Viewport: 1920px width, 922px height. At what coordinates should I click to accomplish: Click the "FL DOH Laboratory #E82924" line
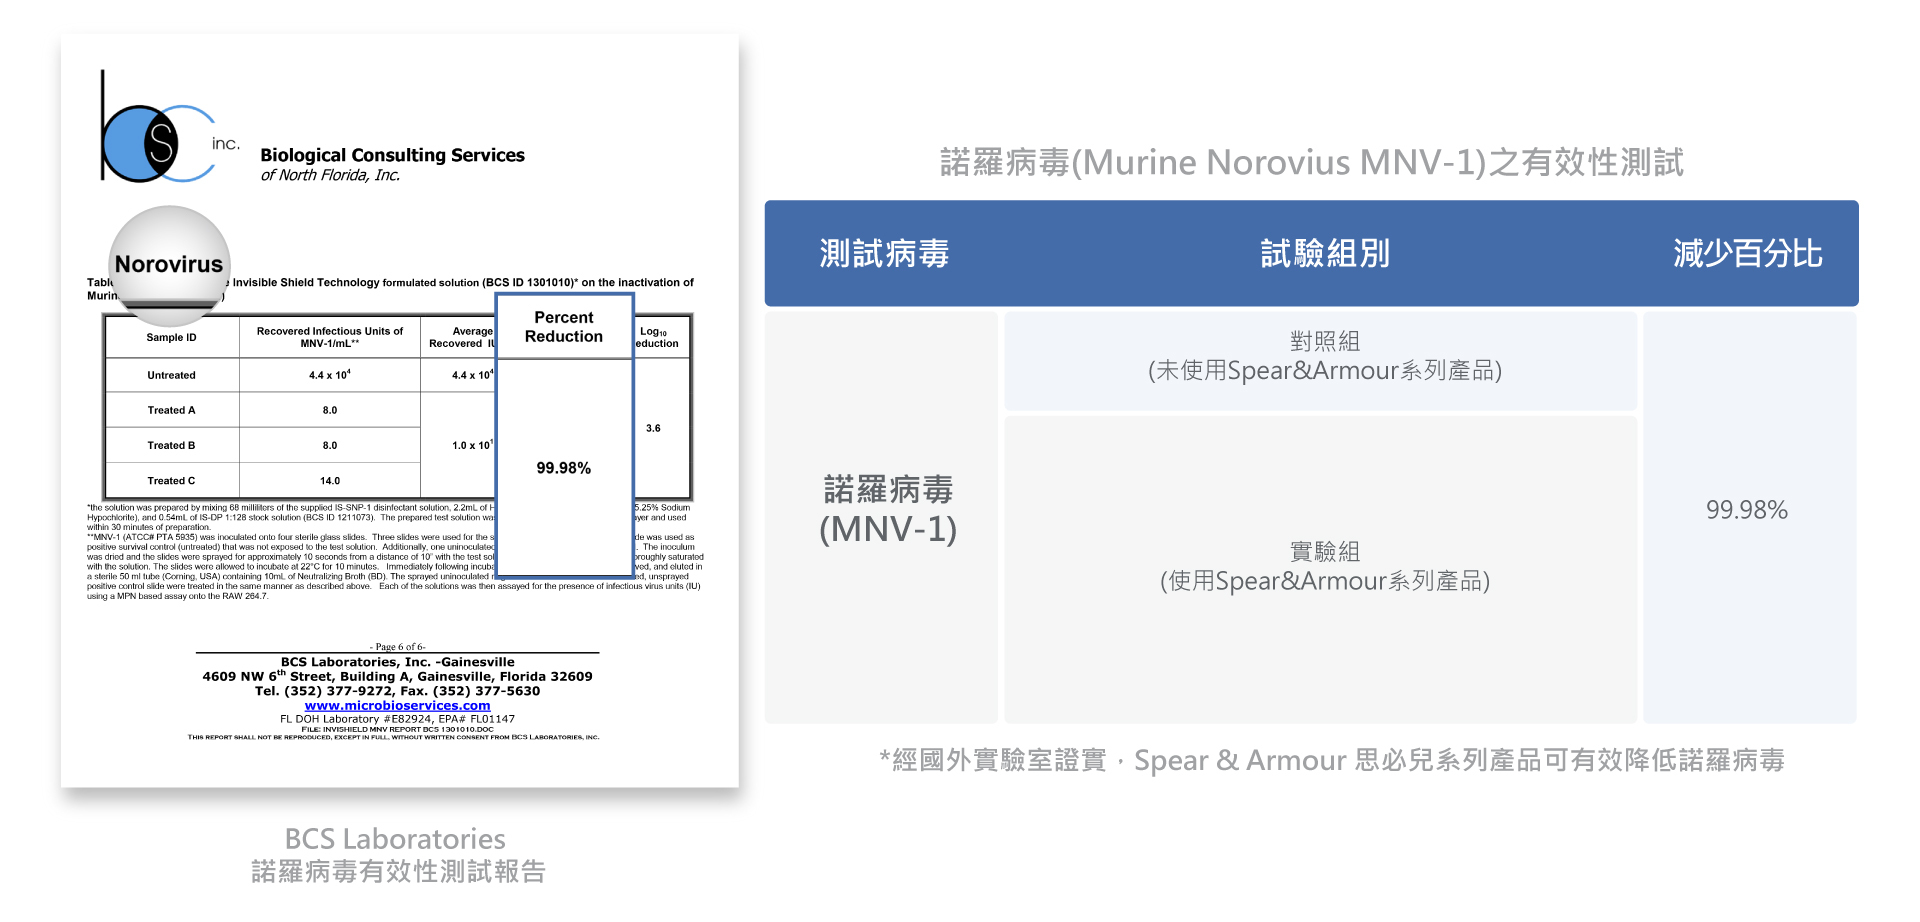(x=397, y=719)
